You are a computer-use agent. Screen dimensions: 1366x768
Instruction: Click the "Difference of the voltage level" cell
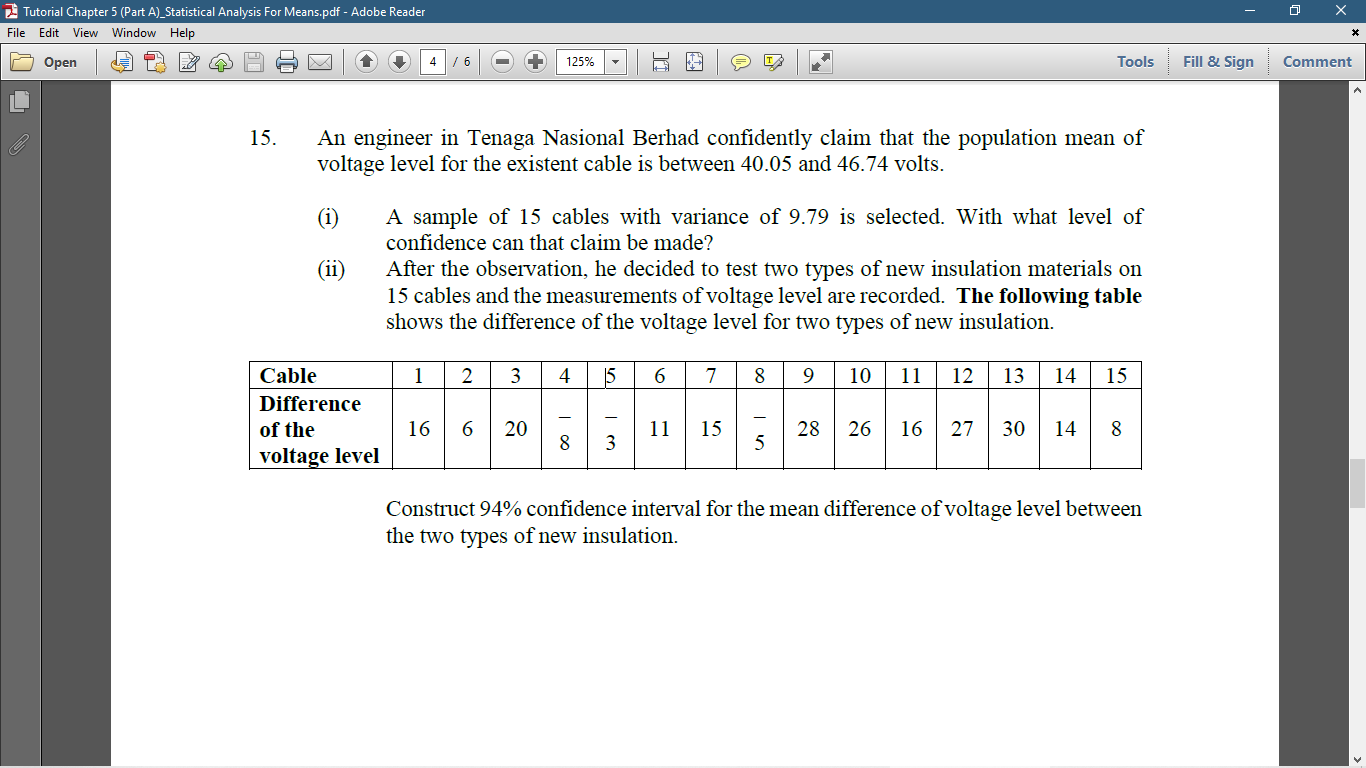tap(321, 429)
